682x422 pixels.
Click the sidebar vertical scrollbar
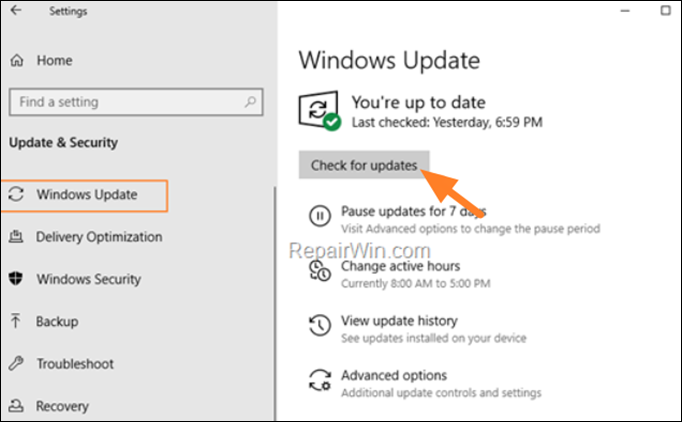click(275, 303)
